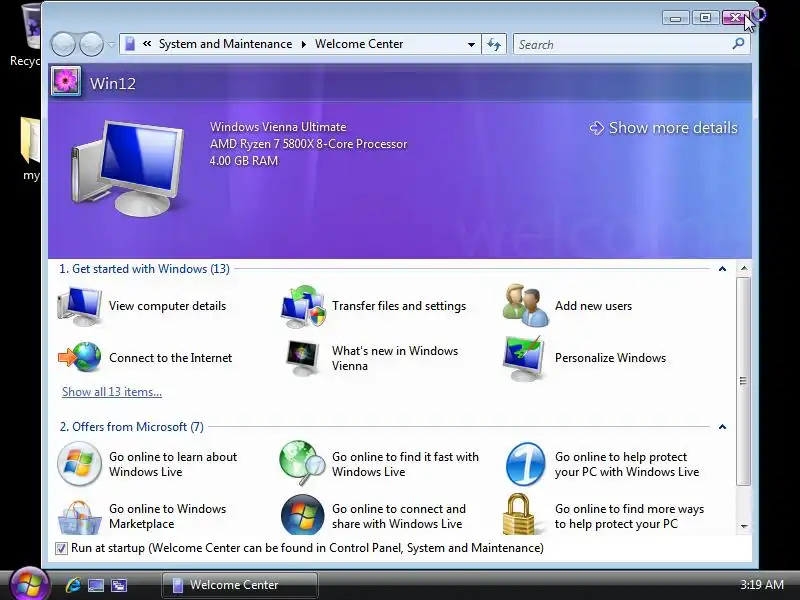The width and height of the screenshot is (800, 600).
Task: Click the Search input field
Action: pyautogui.click(x=622, y=44)
